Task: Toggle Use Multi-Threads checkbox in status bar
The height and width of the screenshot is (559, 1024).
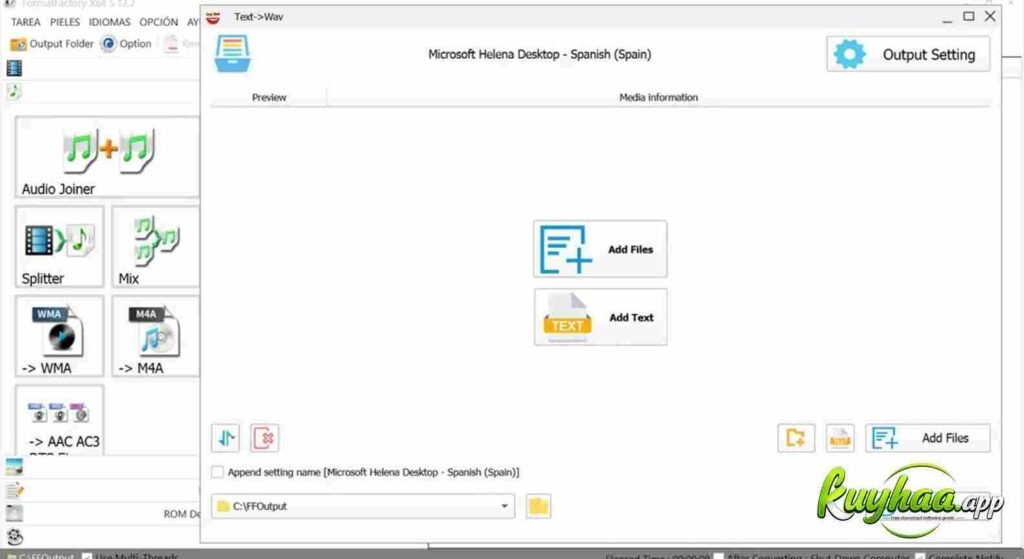Action: pyautogui.click(x=87, y=556)
